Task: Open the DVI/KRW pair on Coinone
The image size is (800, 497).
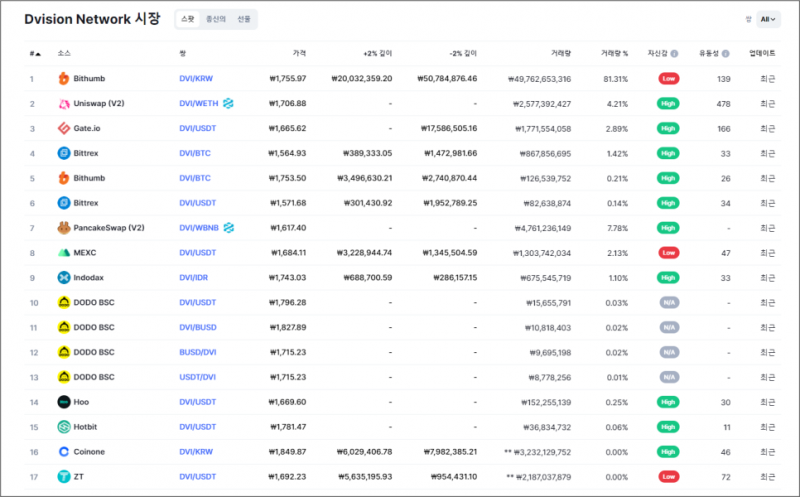Action: pyautogui.click(x=196, y=452)
